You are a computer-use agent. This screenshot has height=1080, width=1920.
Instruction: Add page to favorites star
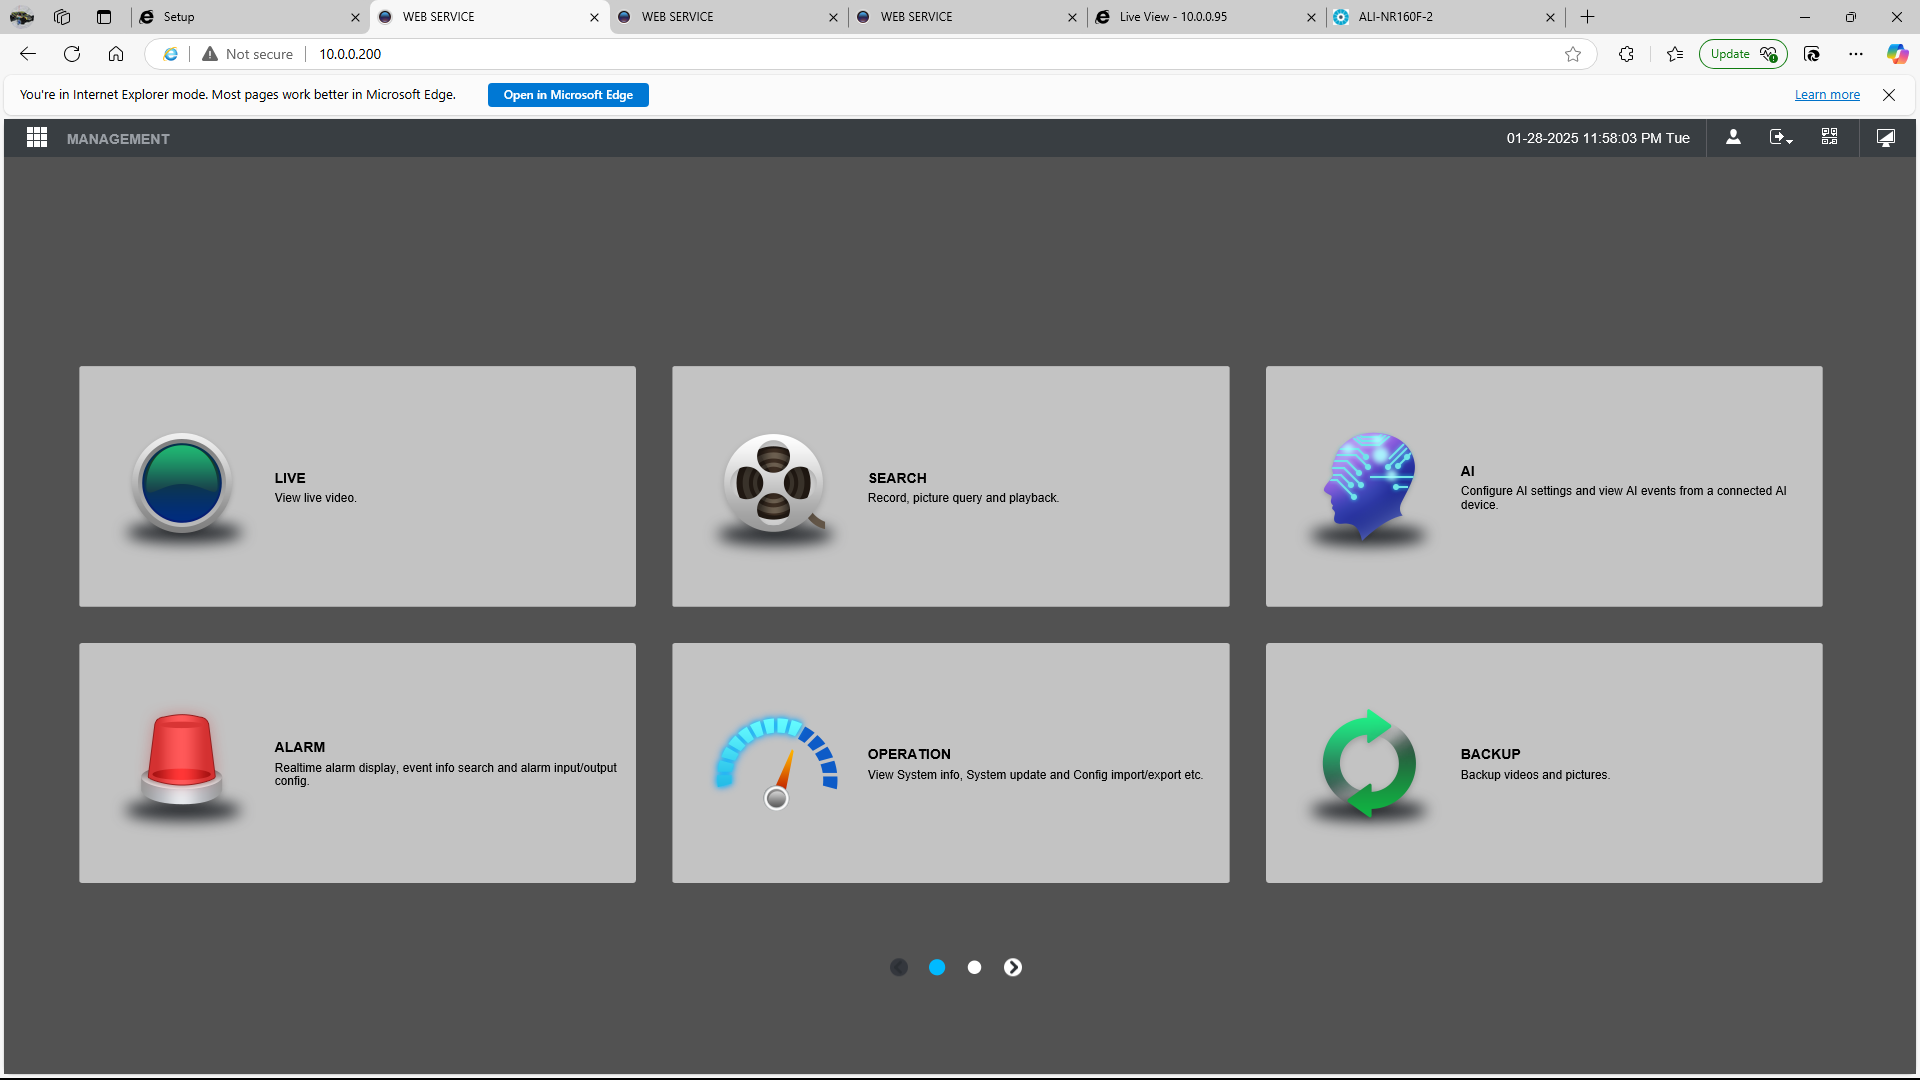coord(1573,54)
